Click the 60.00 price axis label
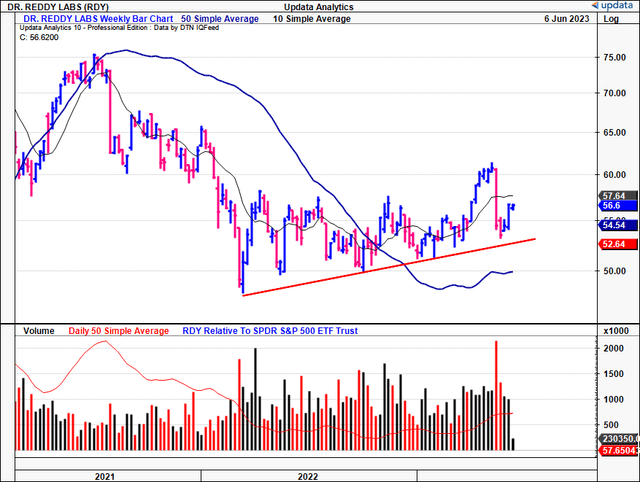The image size is (640, 482). click(x=615, y=175)
